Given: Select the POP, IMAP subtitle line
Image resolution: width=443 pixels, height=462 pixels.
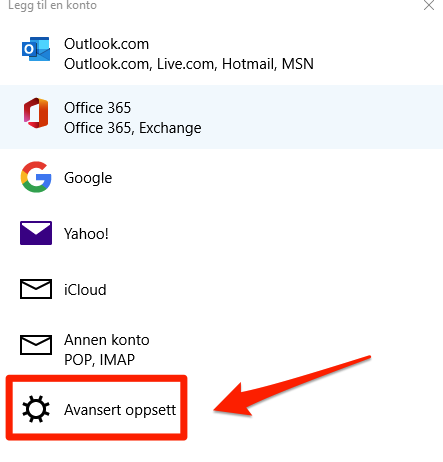Looking at the screenshot, I should coord(99,360).
